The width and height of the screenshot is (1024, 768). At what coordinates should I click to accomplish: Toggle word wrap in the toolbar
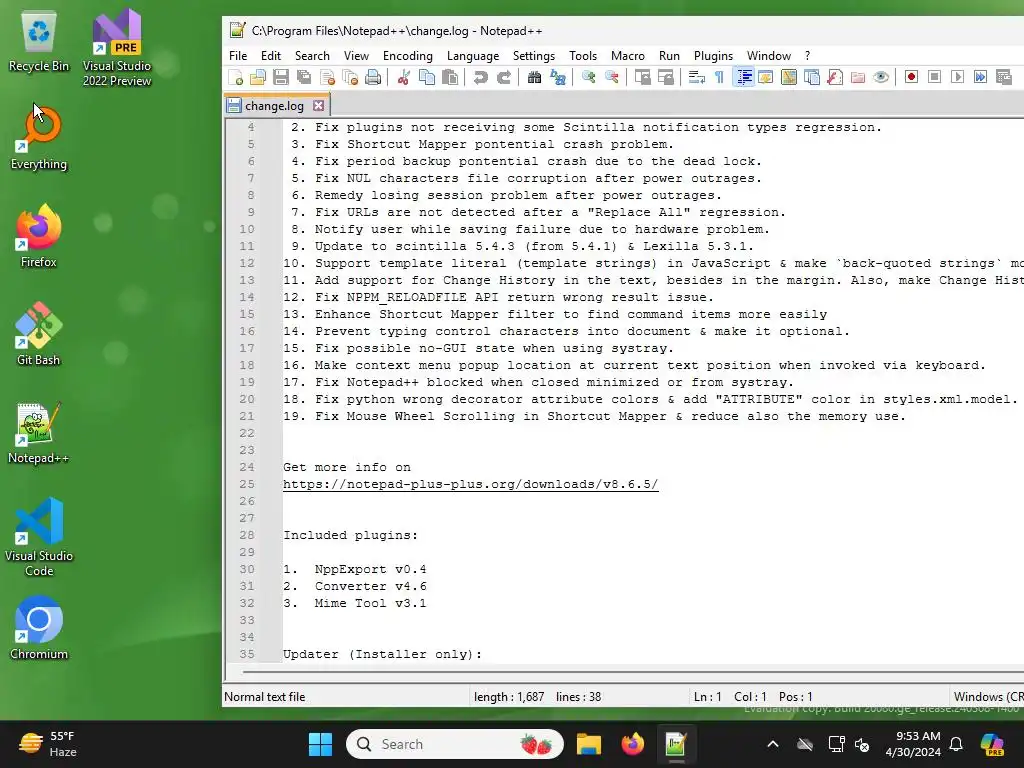pyautogui.click(x=696, y=78)
